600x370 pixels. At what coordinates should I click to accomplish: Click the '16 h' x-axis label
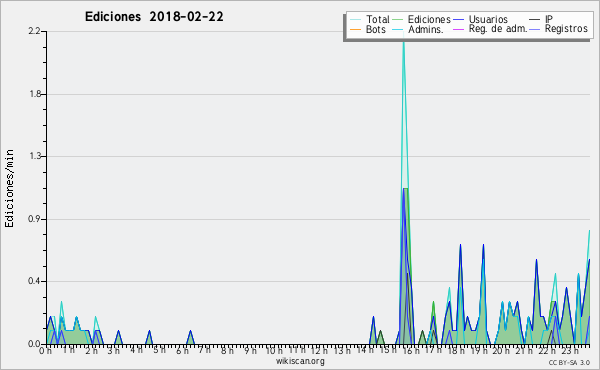[410, 351]
